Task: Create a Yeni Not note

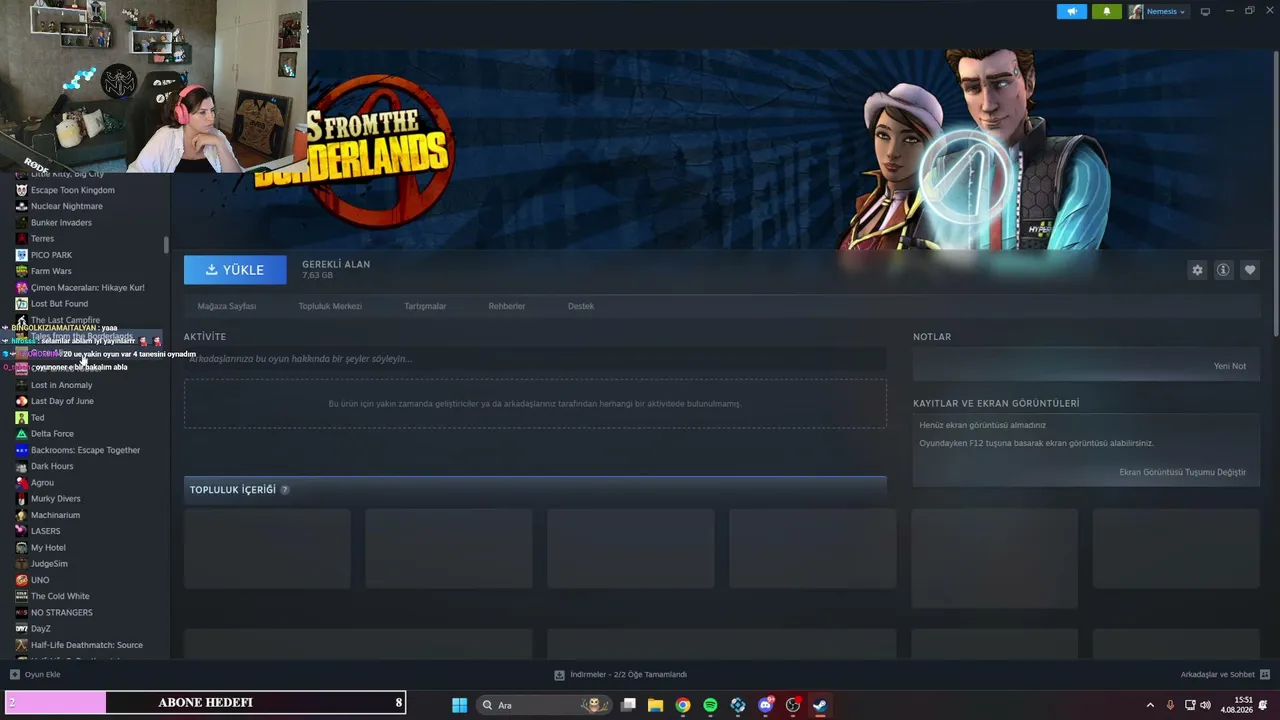Action: point(1230,366)
